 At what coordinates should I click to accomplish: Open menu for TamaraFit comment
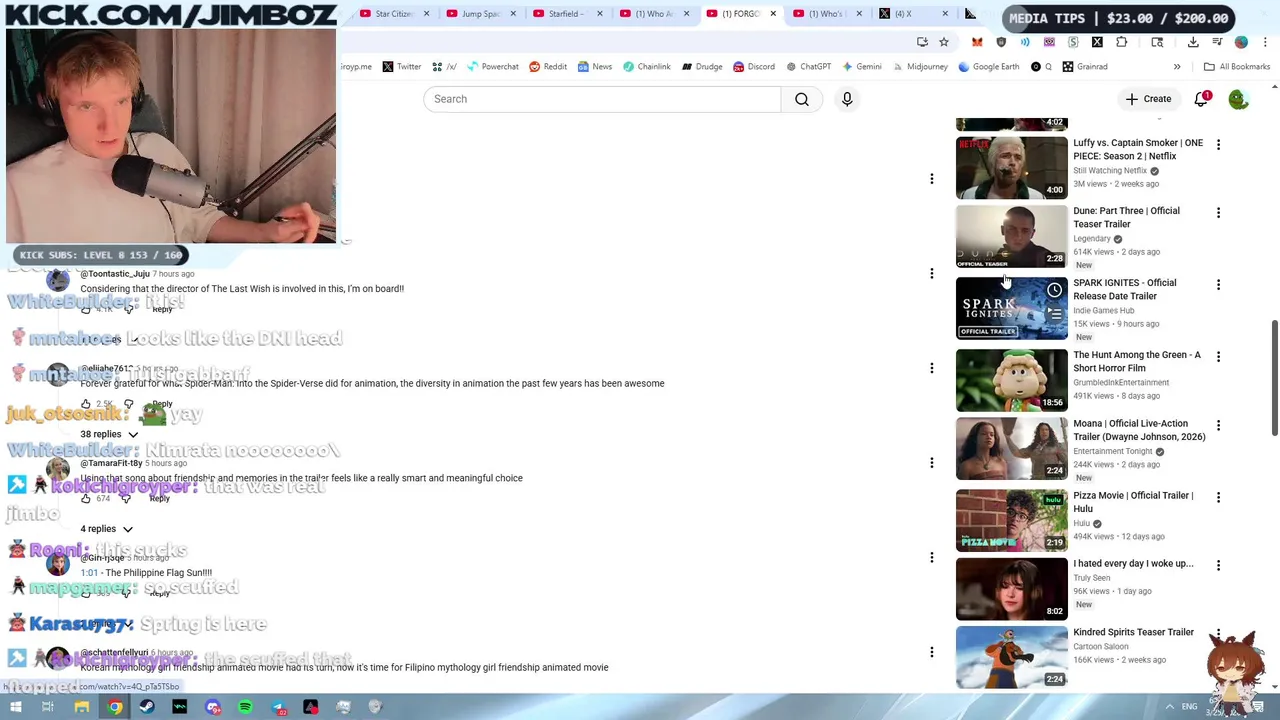click(x=931, y=463)
